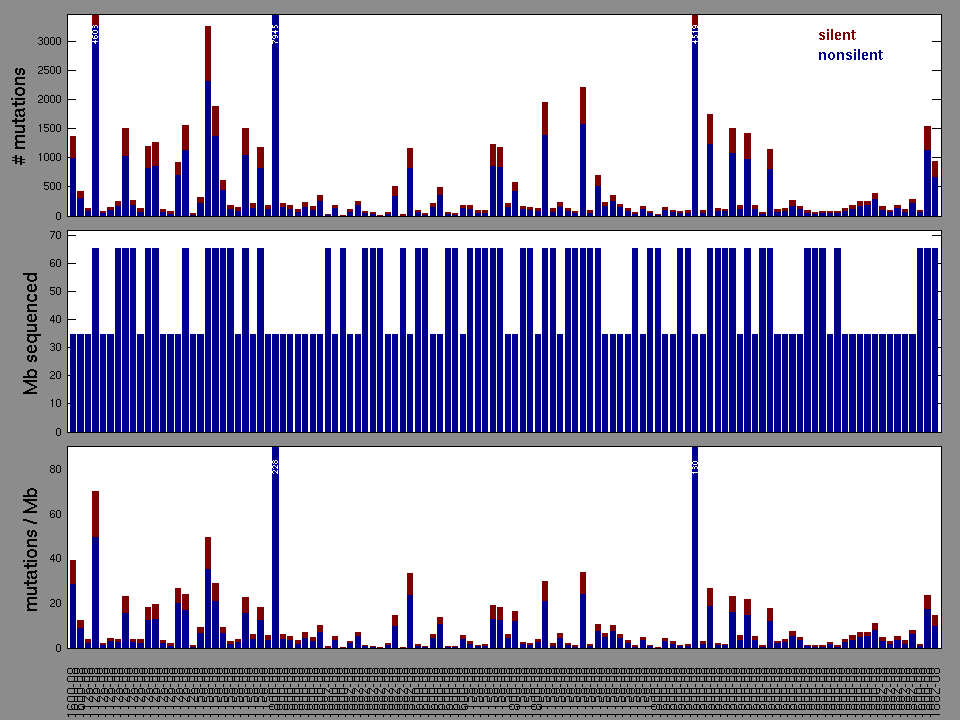Click the "nonsilent" legend label
Viewport: 960px width, 720px height.
tap(850, 55)
